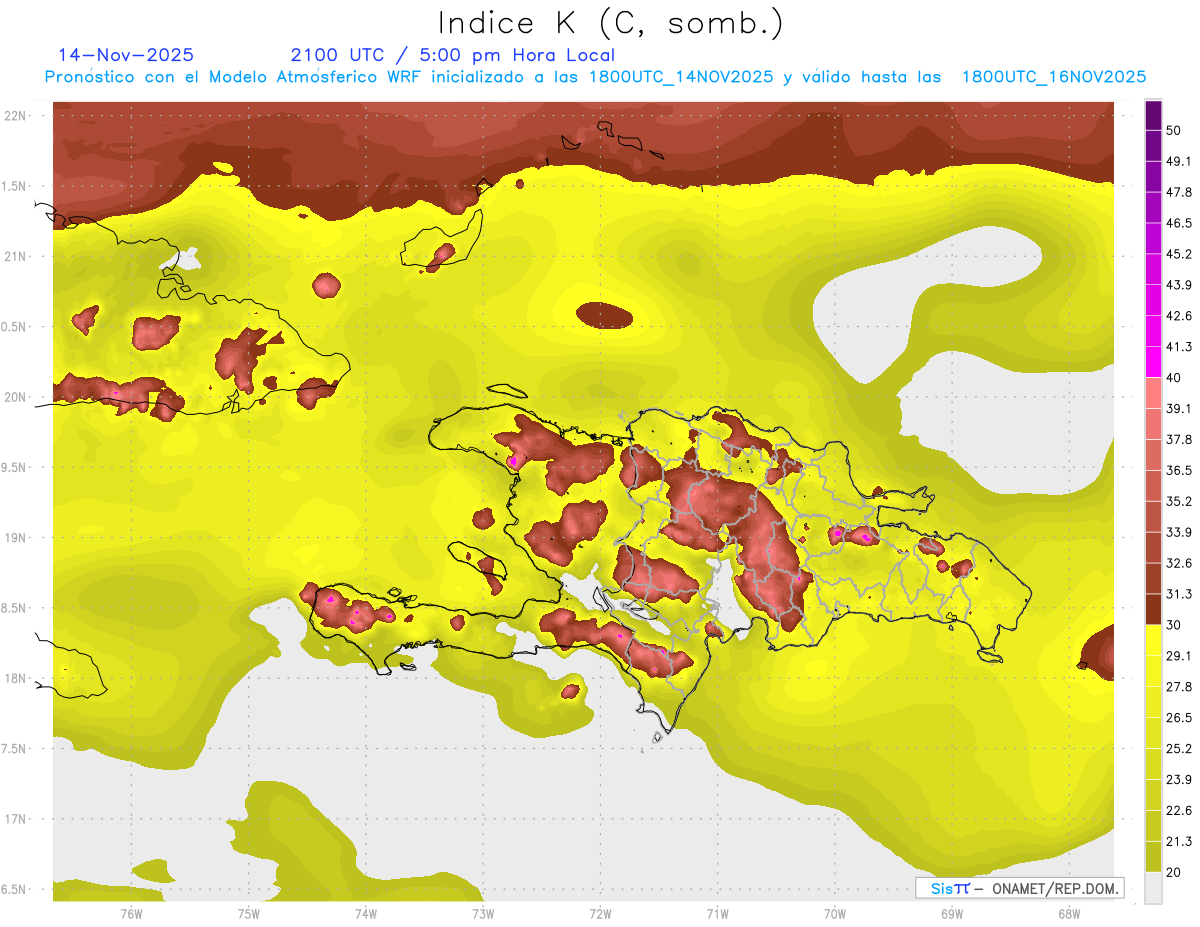Click the longitude axis label '68W'
Viewport: 1200px width, 927px height.
coord(1068,915)
